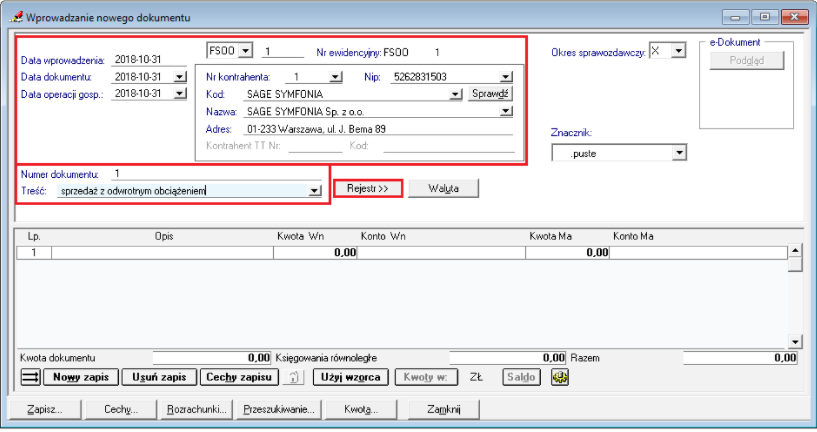Click the Razem value field

[x=740, y=358]
